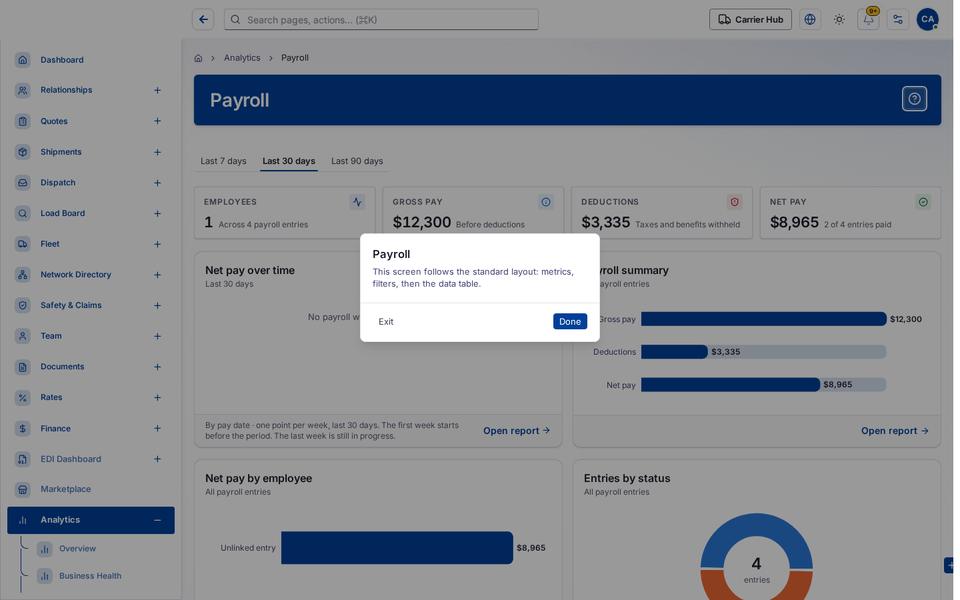Open report for the payroll summary chart

[x=894, y=430]
